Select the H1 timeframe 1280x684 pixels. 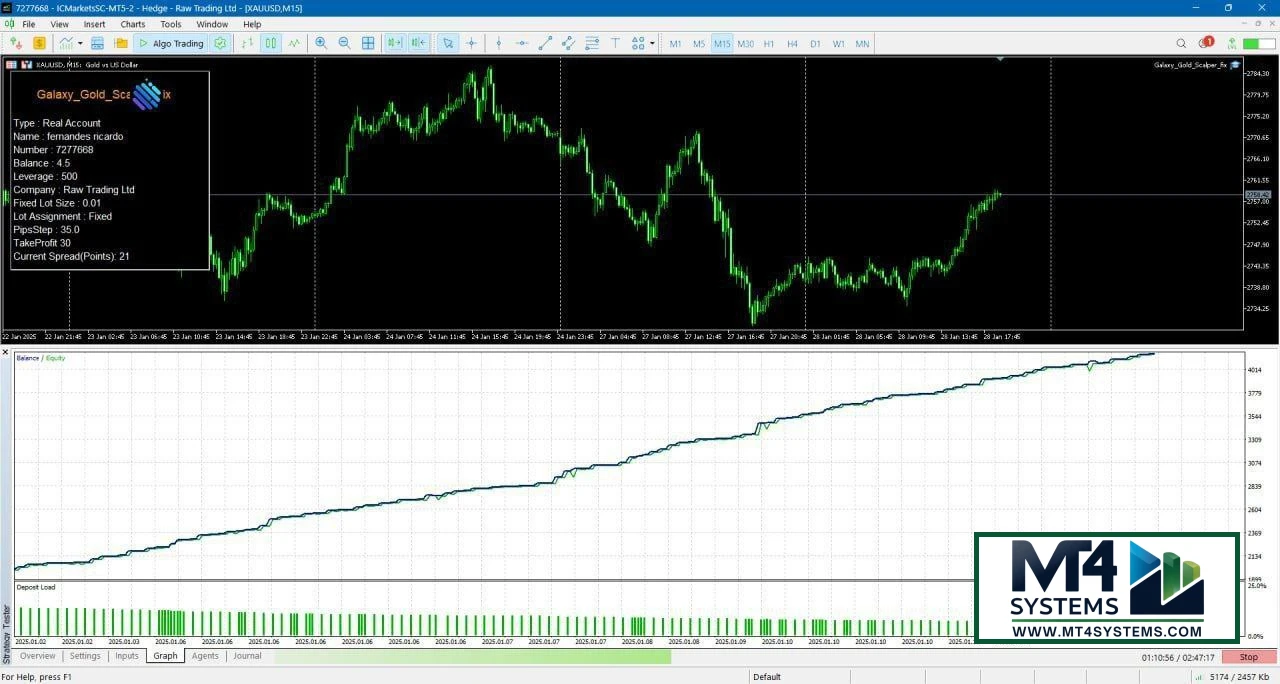pyautogui.click(x=769, y=44)
